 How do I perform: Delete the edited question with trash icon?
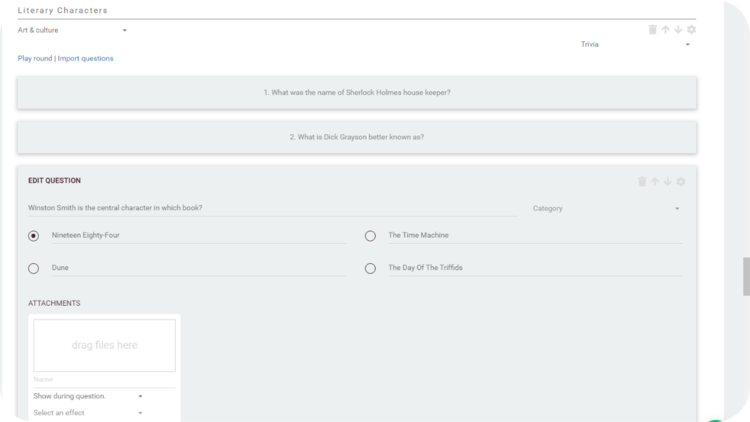click(642, 182)
